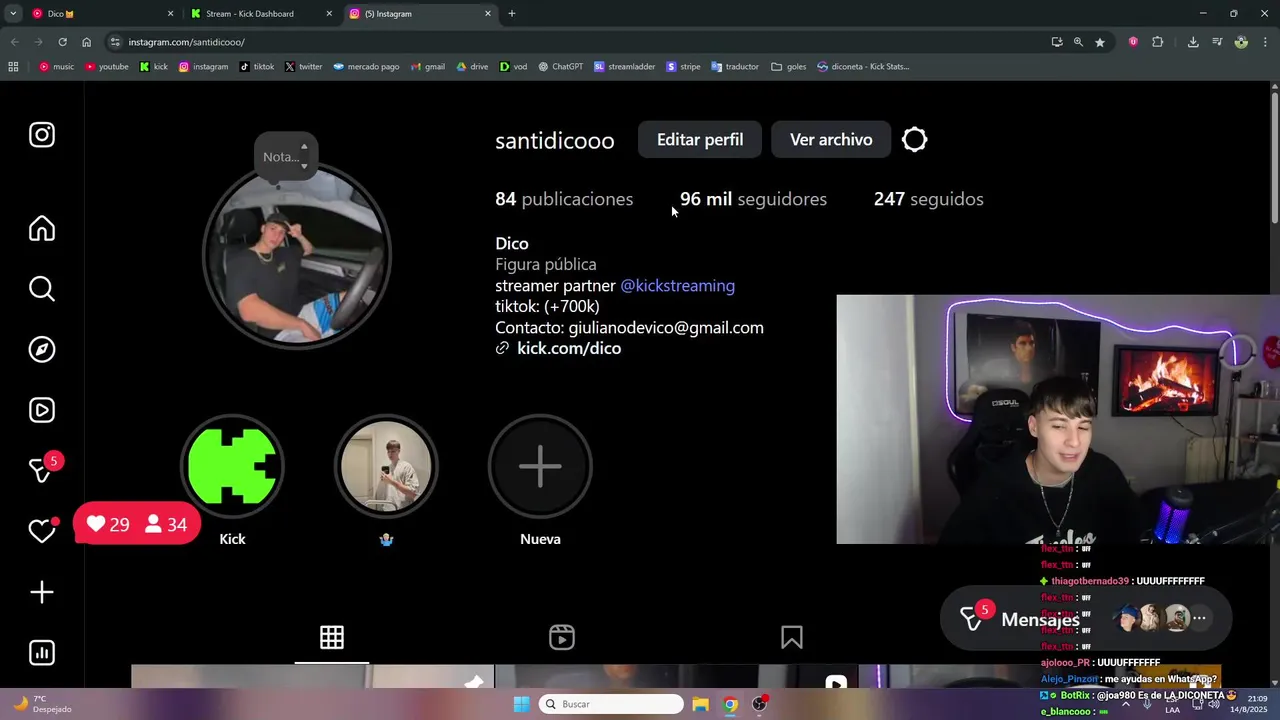Open the floating Mensajes panel
Screen dimensions: 1280x720
[1086, 619]
